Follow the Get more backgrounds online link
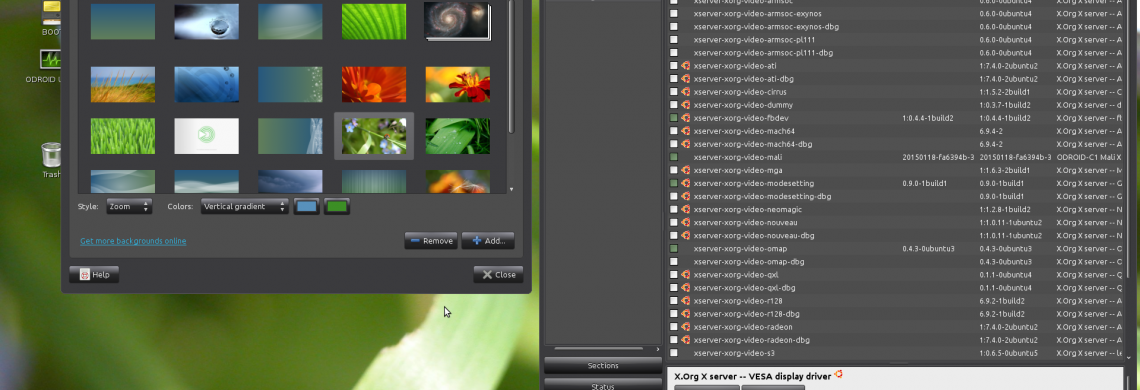 point(133,241)
